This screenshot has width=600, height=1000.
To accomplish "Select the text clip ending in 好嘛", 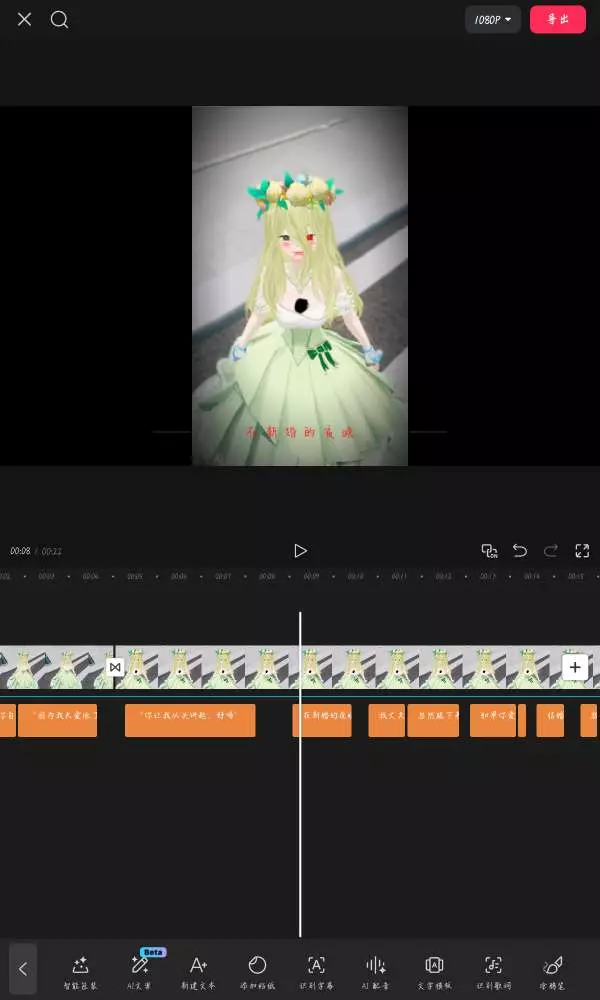I will 190,721.
